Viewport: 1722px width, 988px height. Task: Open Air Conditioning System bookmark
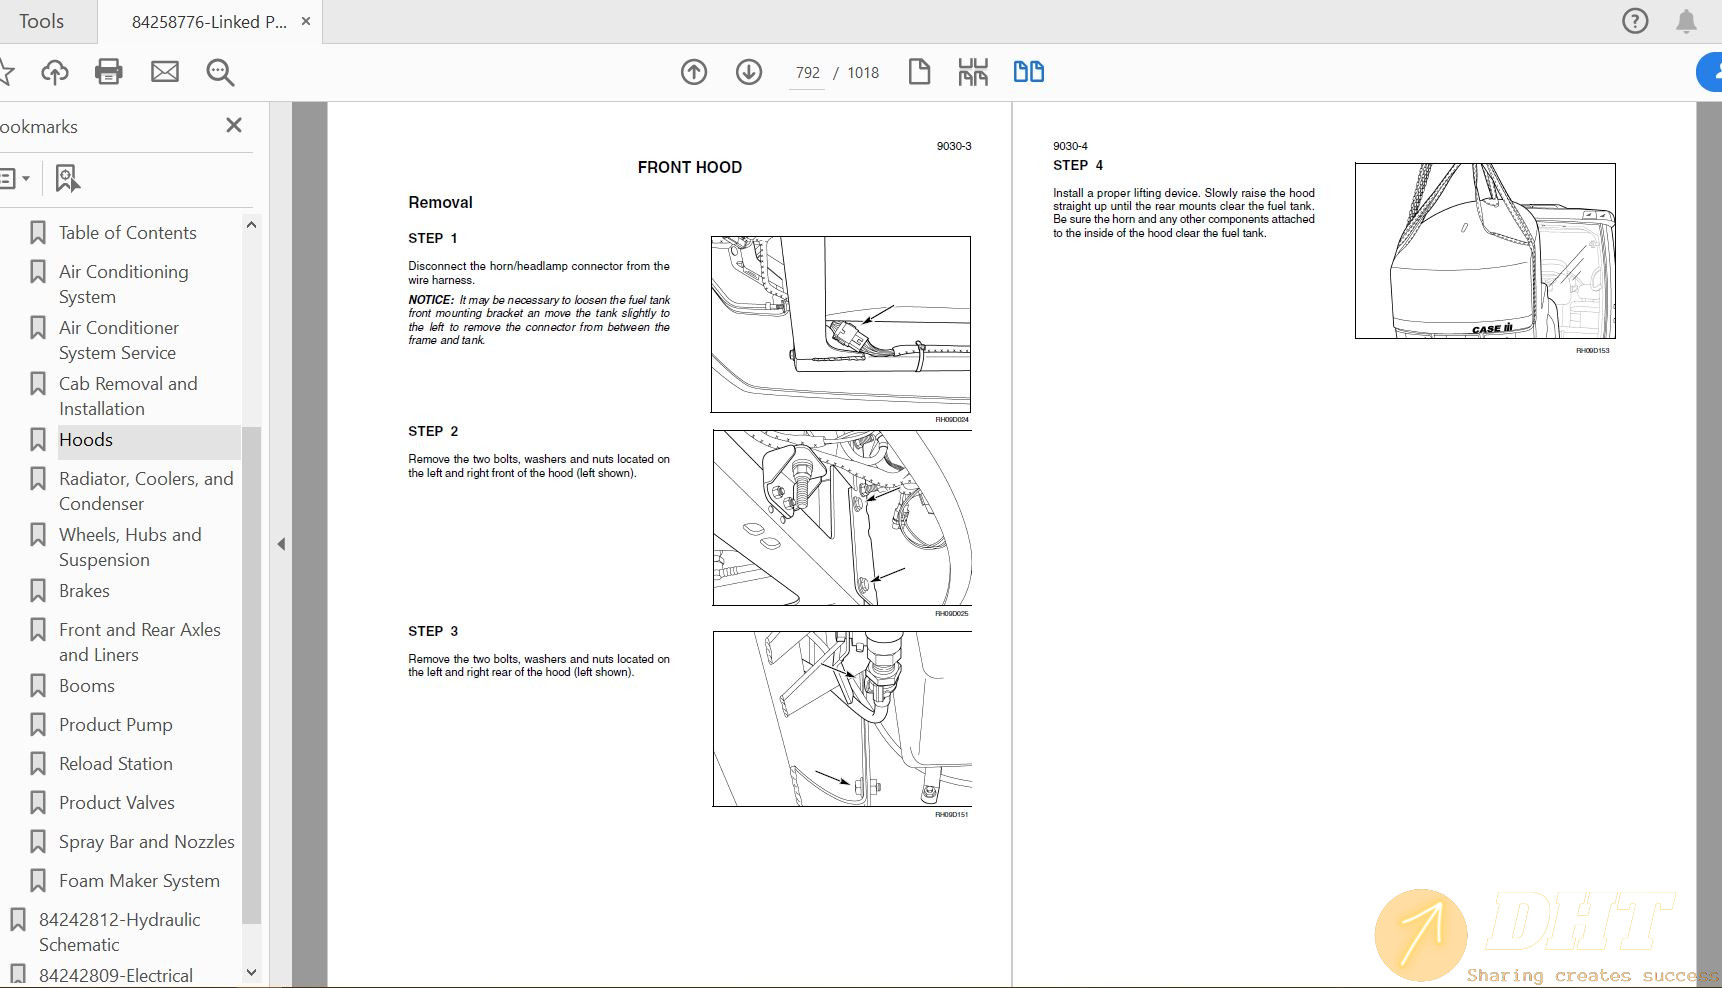pos(124,284)
